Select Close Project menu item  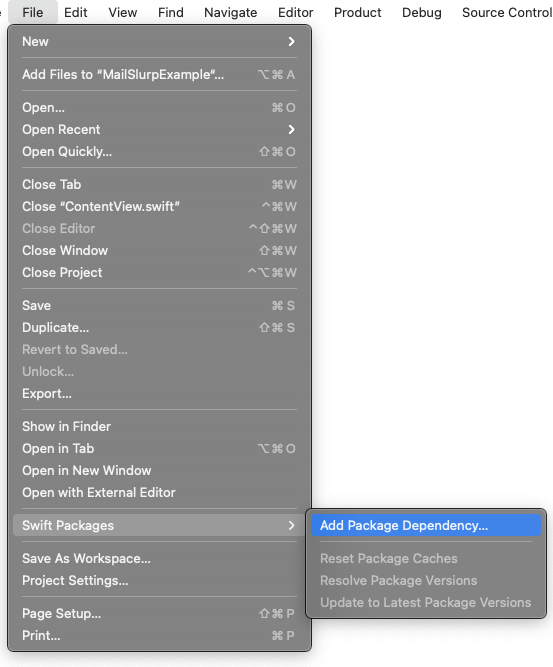click(159, 272)
